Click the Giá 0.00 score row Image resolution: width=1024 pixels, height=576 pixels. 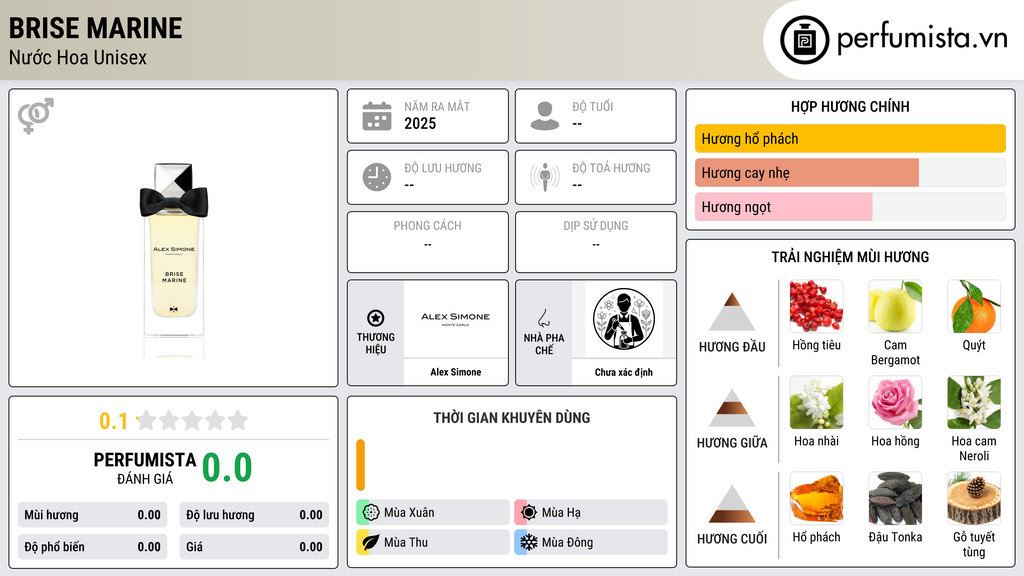tap(254, 547)
